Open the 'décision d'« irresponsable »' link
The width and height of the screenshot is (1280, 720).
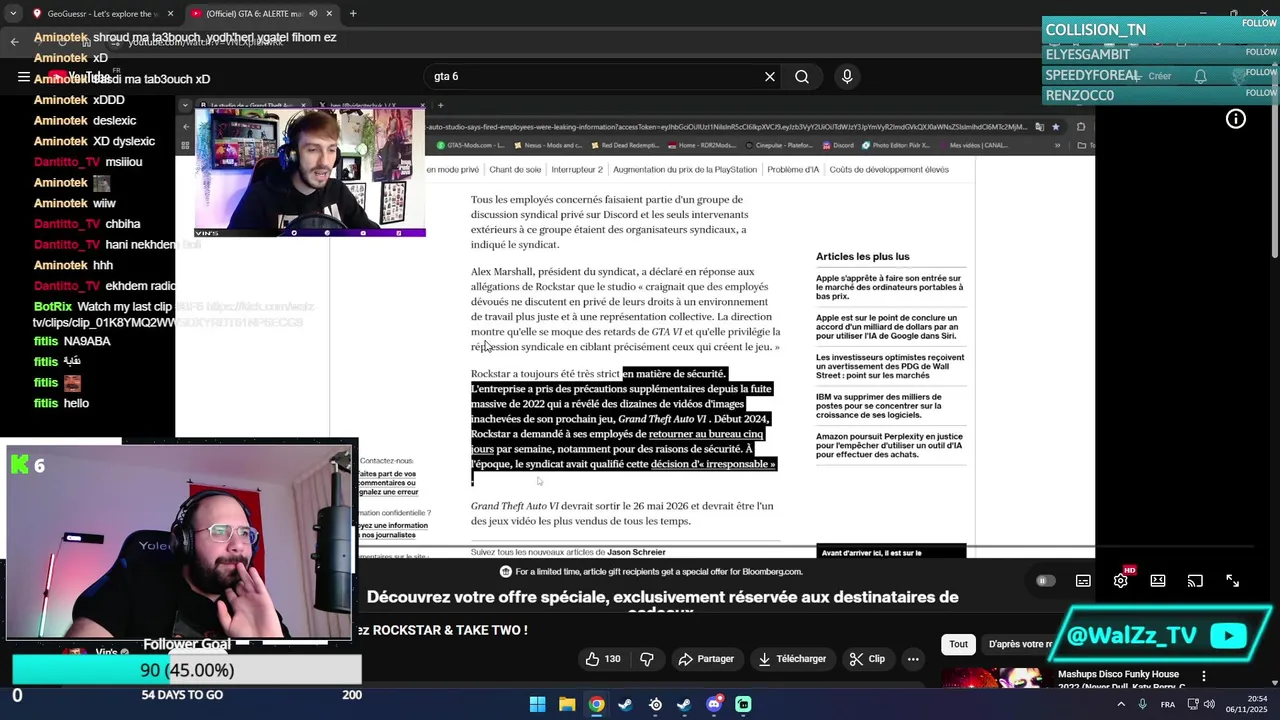coord(713,464)
